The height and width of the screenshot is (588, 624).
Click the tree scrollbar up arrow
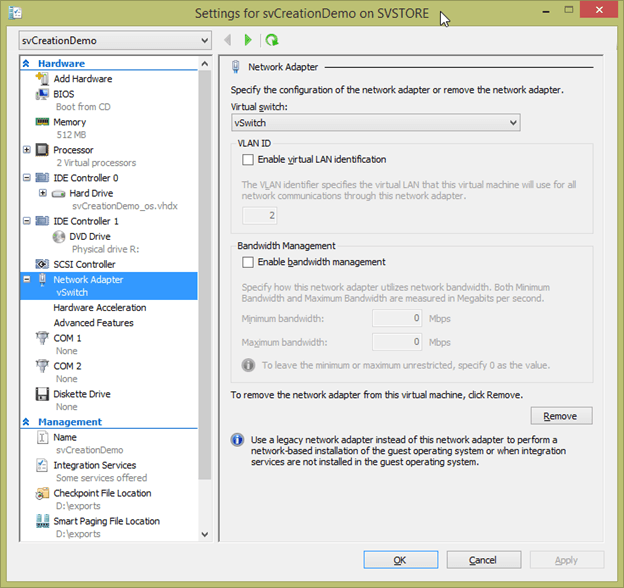point(205,64)
